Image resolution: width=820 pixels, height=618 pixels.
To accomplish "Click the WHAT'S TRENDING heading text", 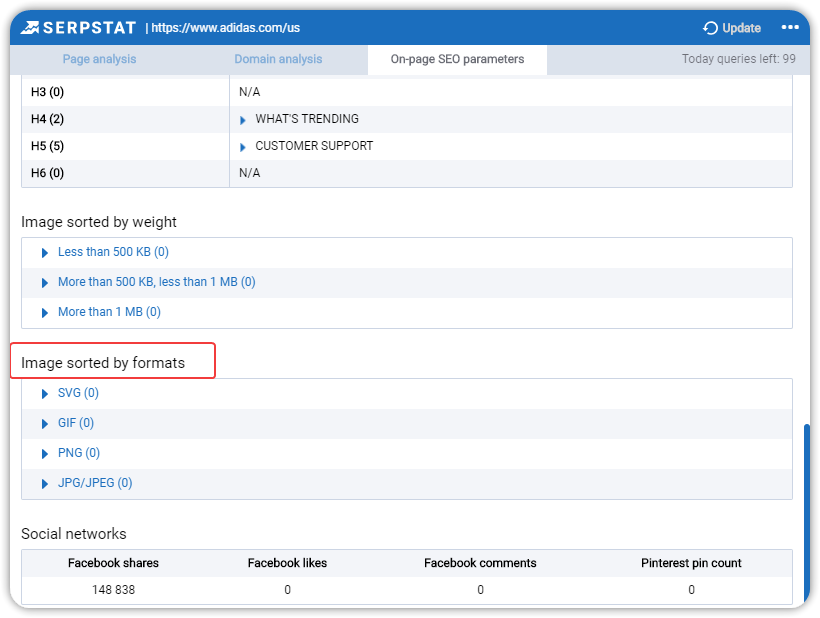I will [x=307, y=119].
